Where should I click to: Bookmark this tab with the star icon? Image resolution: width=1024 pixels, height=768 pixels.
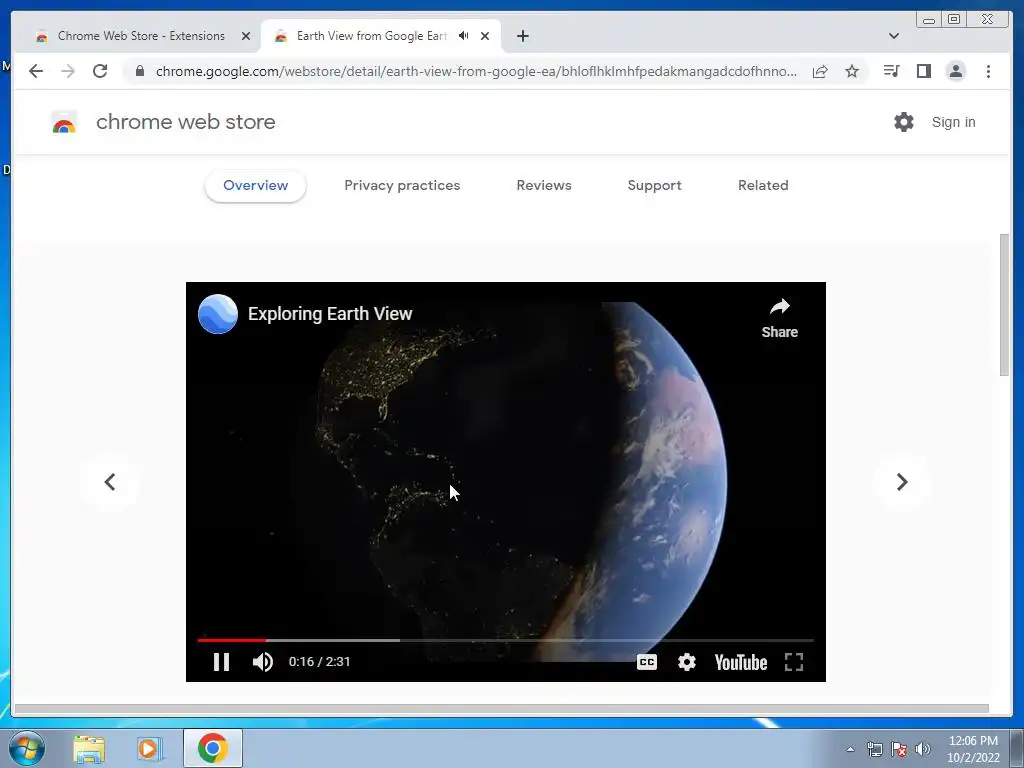tap(852, 71)
